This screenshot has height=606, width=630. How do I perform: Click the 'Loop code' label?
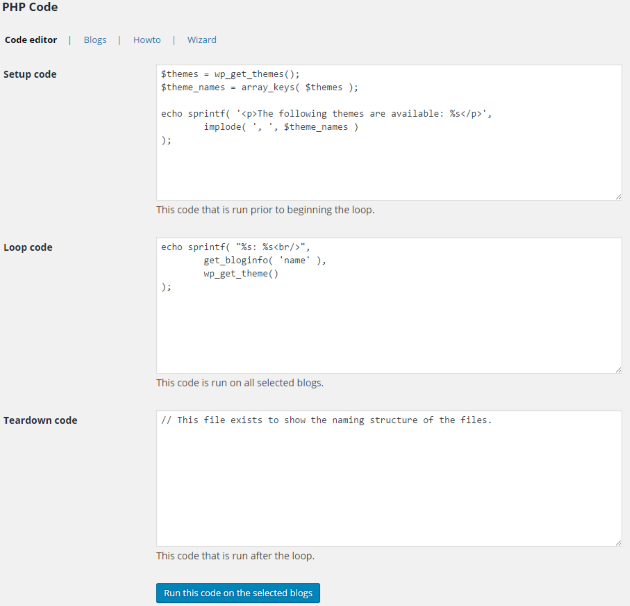coord(28,247)
